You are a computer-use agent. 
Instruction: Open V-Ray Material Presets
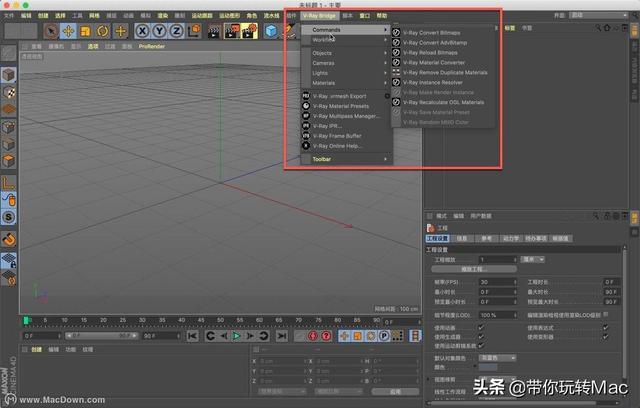[347, 106]
